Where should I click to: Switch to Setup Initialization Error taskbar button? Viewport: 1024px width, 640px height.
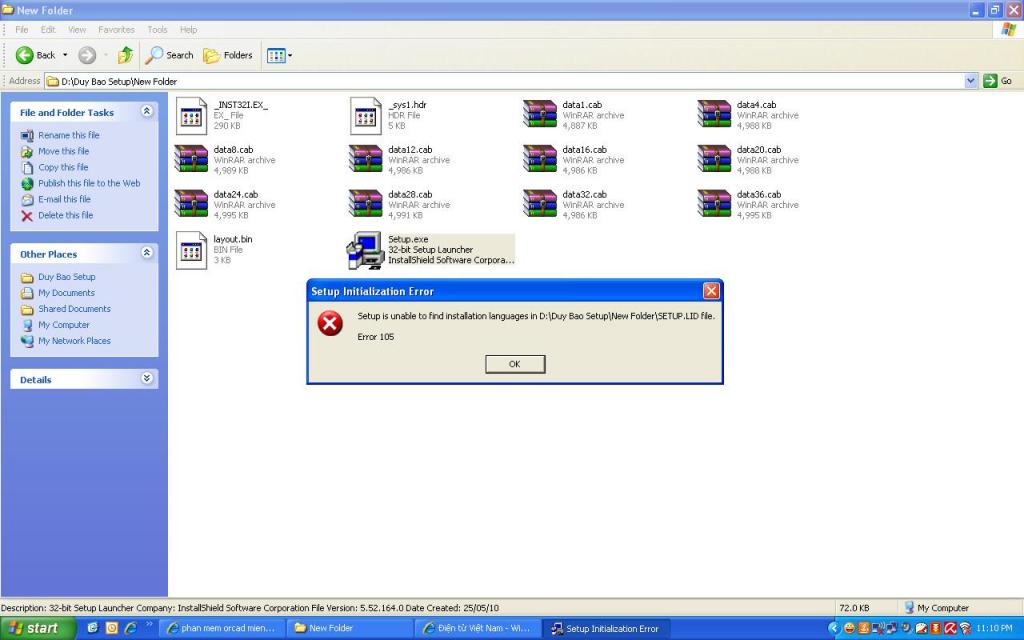(605, 628)
